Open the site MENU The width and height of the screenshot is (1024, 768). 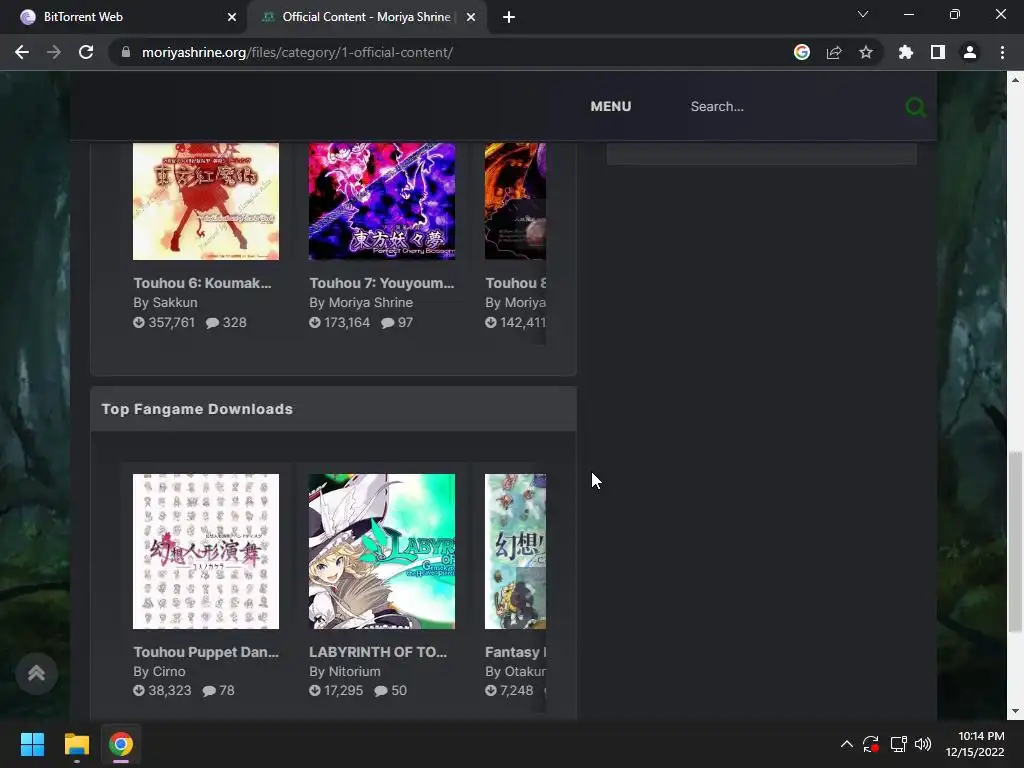point(611,106)
